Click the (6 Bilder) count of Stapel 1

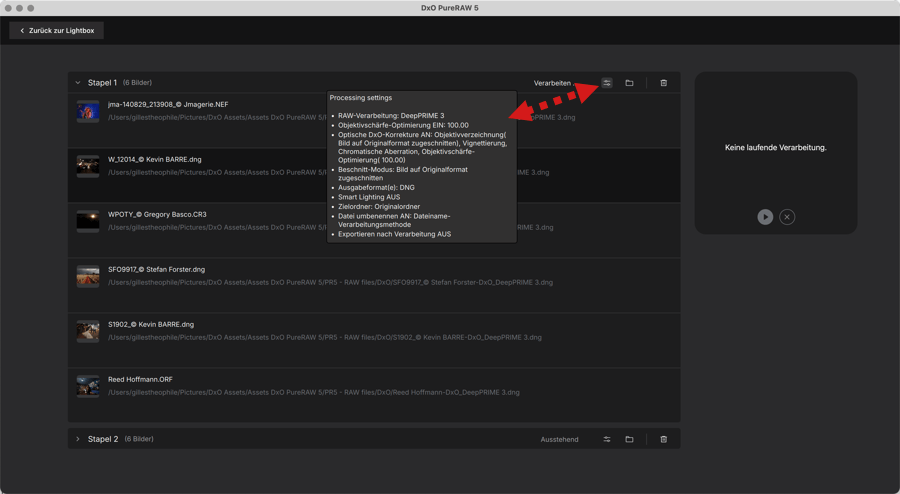[x=137, y=83]
